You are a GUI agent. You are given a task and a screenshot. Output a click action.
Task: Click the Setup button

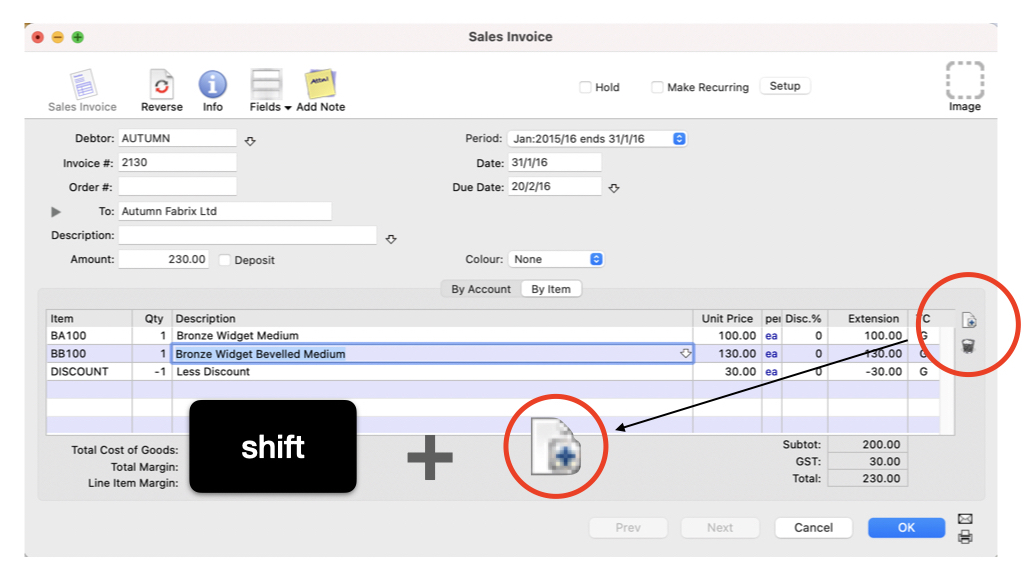pos(785,86)
